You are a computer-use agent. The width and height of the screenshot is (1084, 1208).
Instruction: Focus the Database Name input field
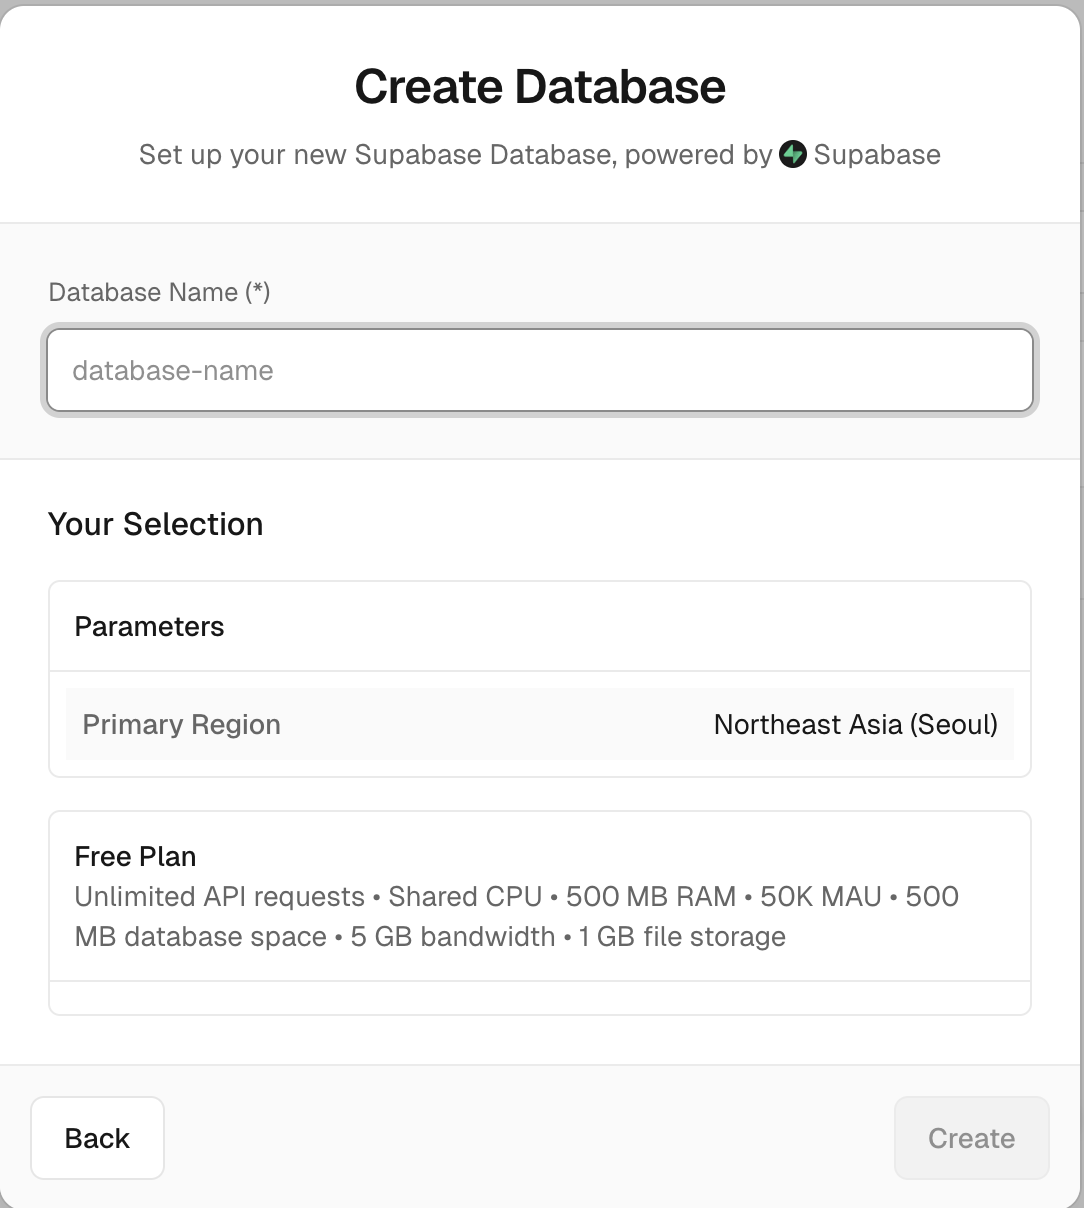pos(540,370)
